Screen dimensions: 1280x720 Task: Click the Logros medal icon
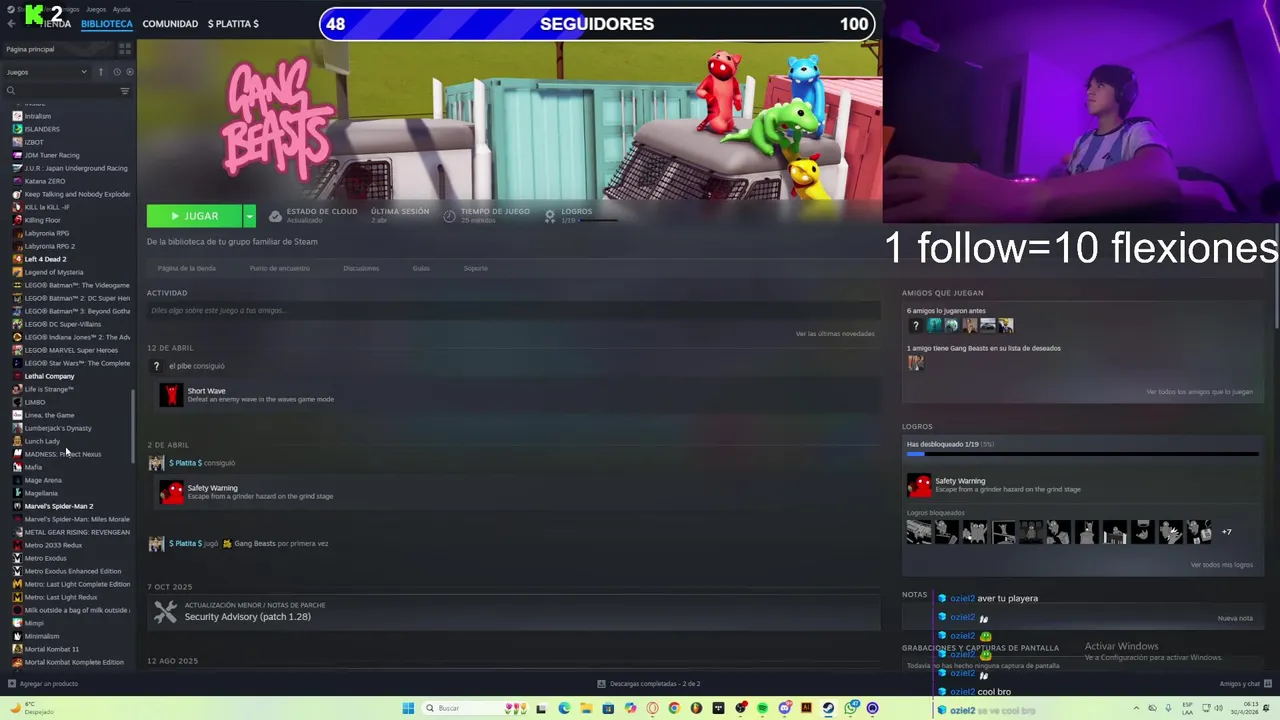tap(550, 216)
